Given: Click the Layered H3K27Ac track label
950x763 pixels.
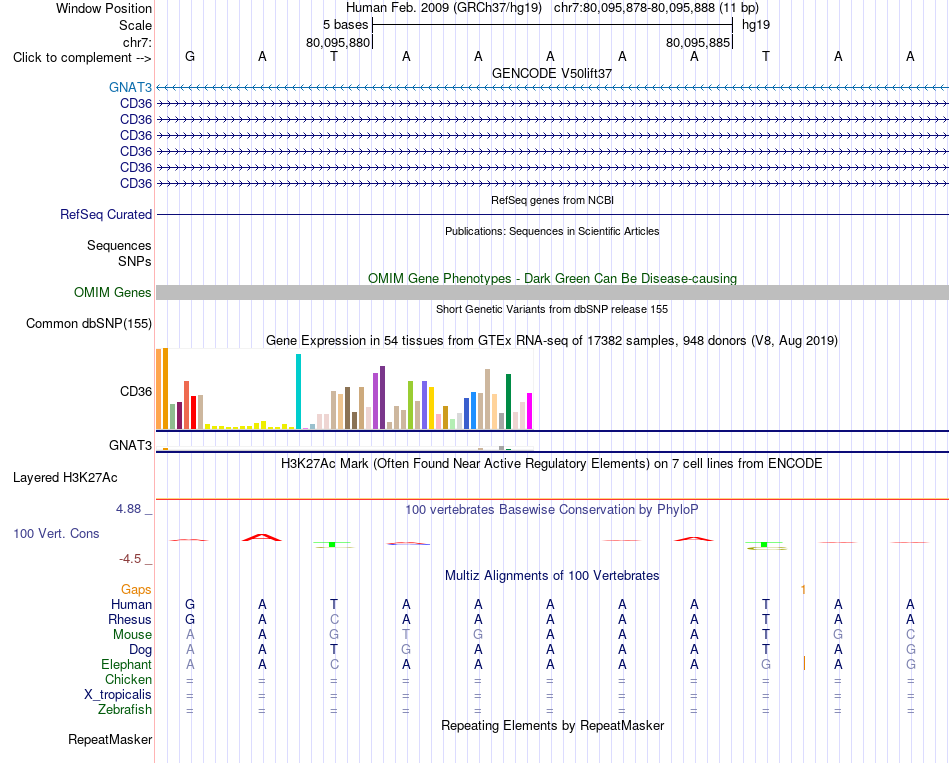Looking at the screenshot, I should [65, 478].
